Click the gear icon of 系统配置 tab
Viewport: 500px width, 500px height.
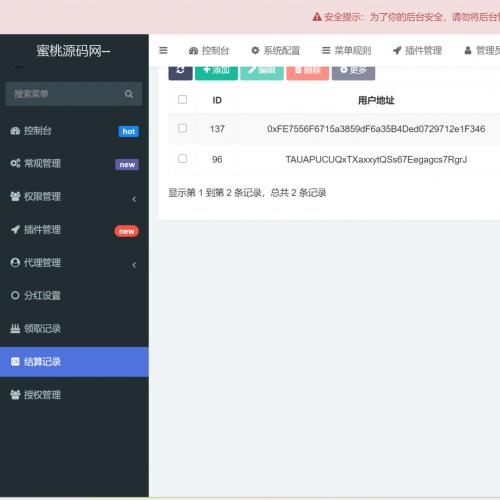click(x=255, y=50)
